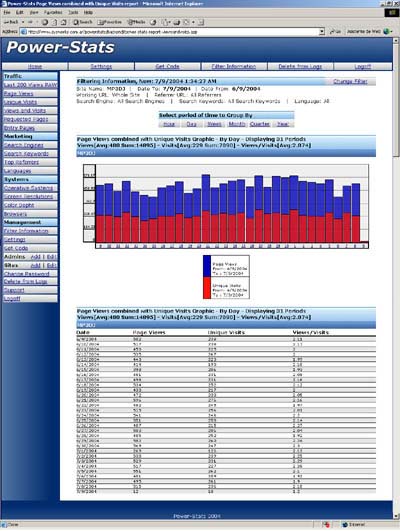Click the Change Filter link
Viewport: 400px width, 531px height.
point(350,82)
